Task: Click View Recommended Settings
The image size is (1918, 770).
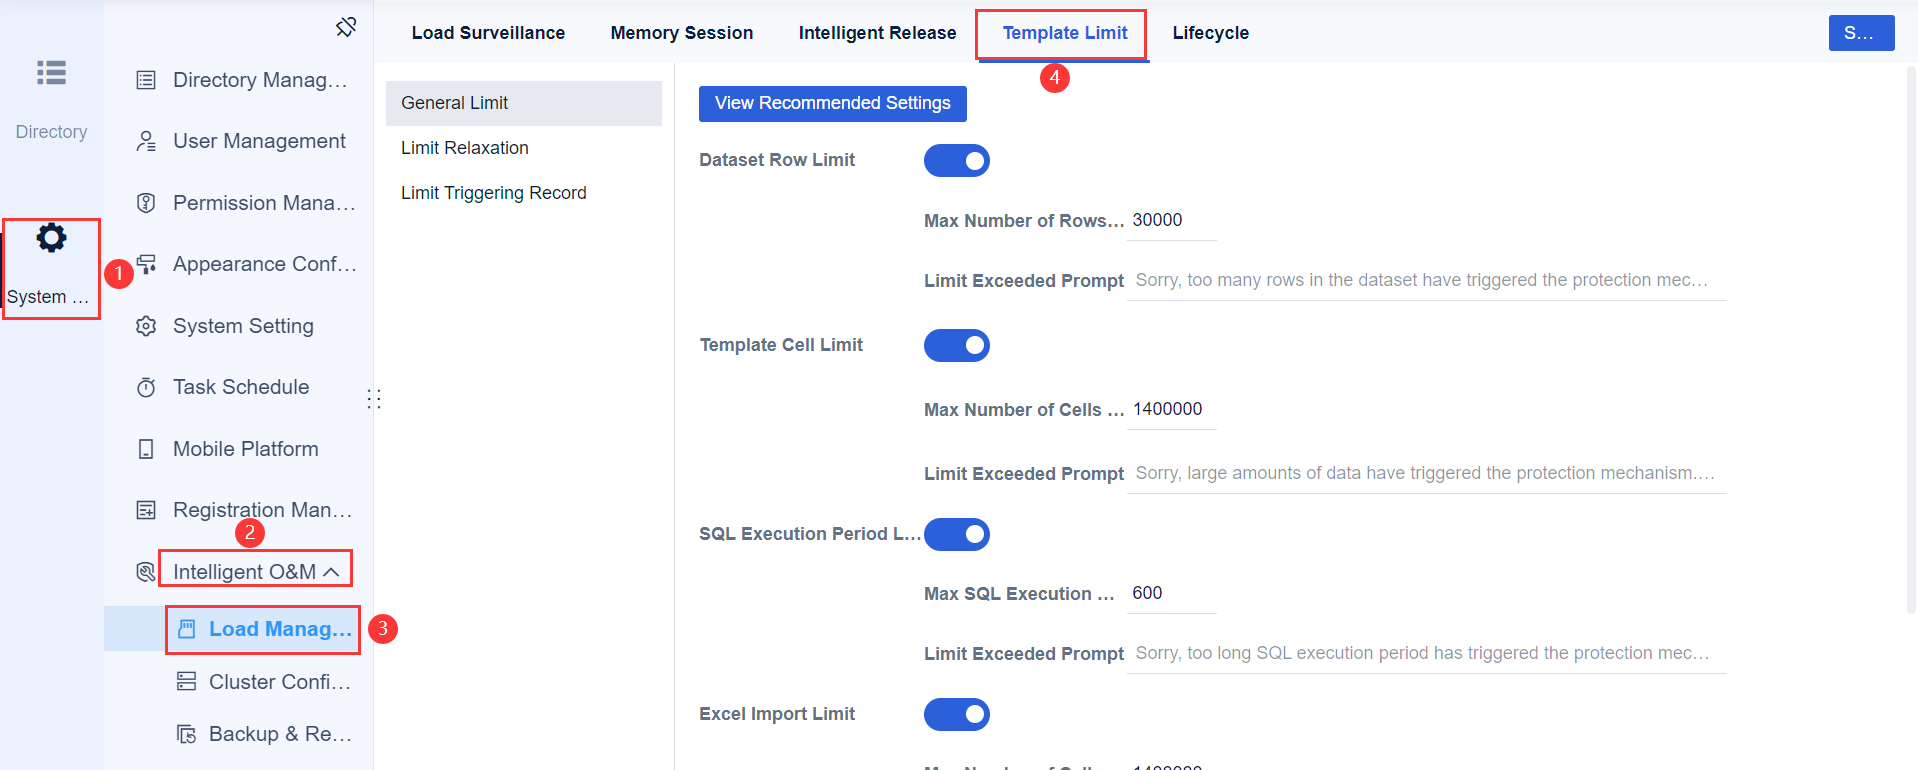Action: (832, 103)
